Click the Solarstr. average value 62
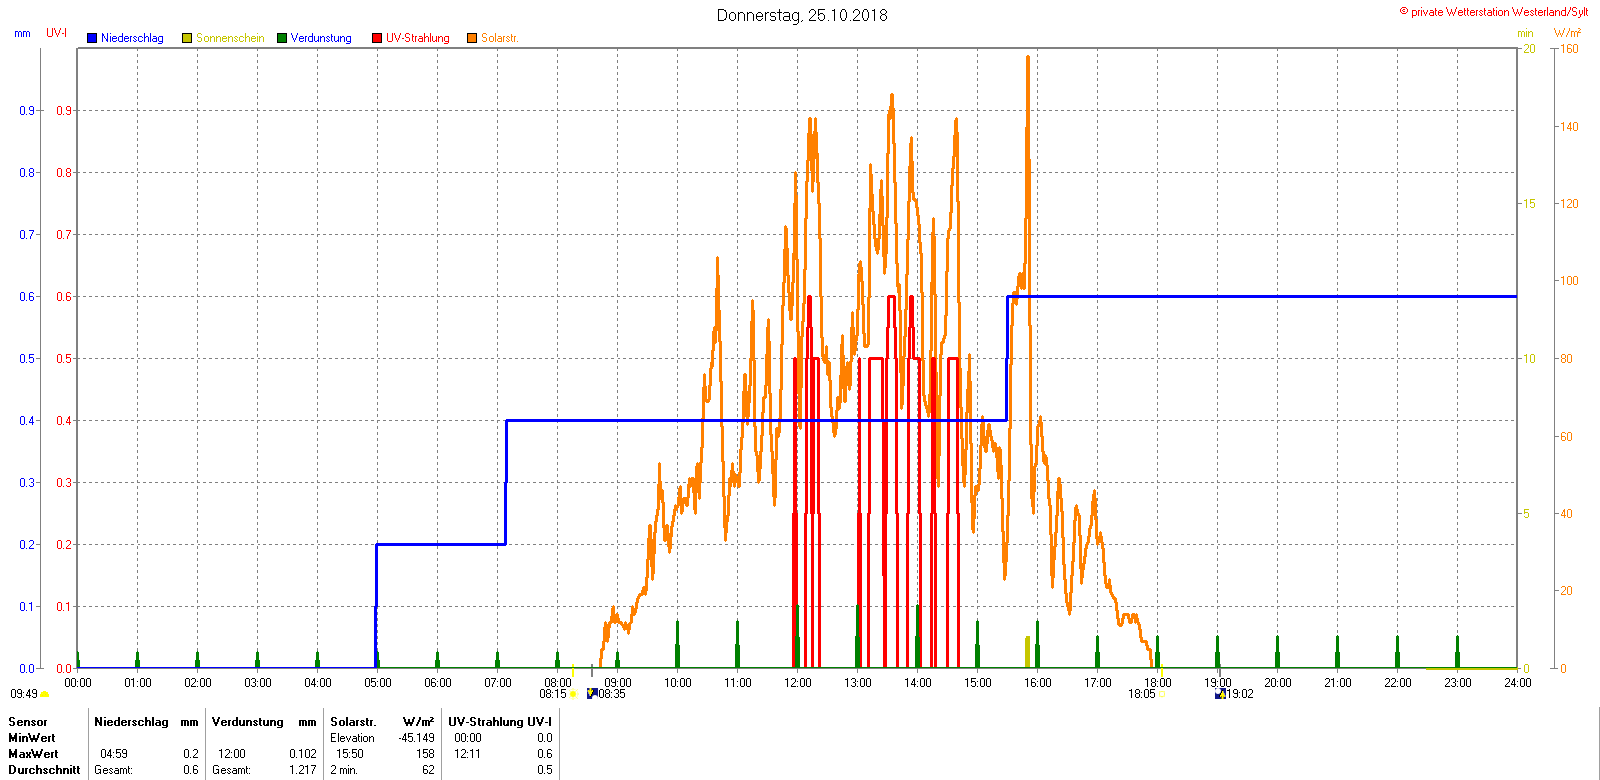The height and width of the screenshot is (780, 1600). click(429, 770)
